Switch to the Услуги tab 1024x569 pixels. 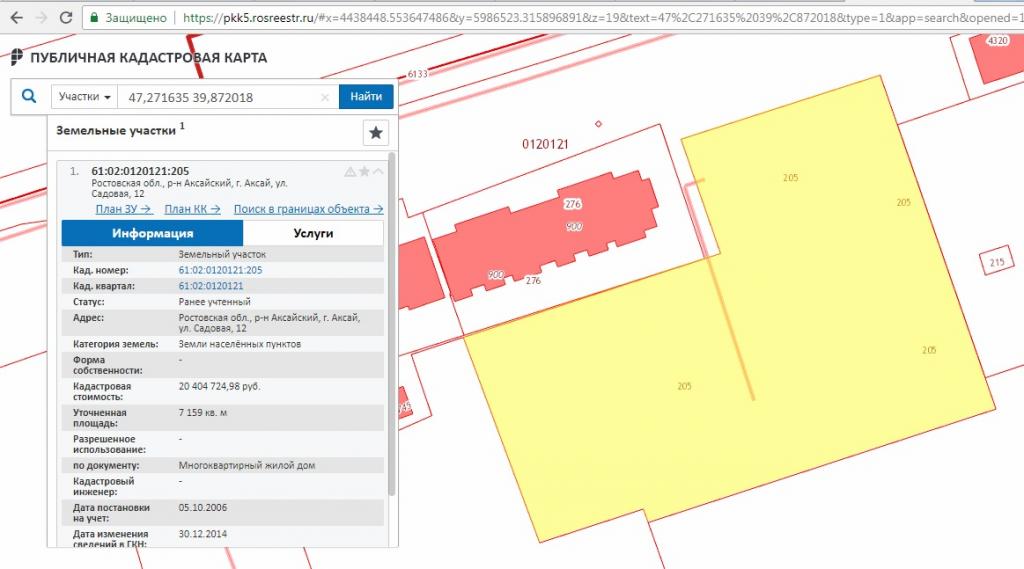coord(313,233)
